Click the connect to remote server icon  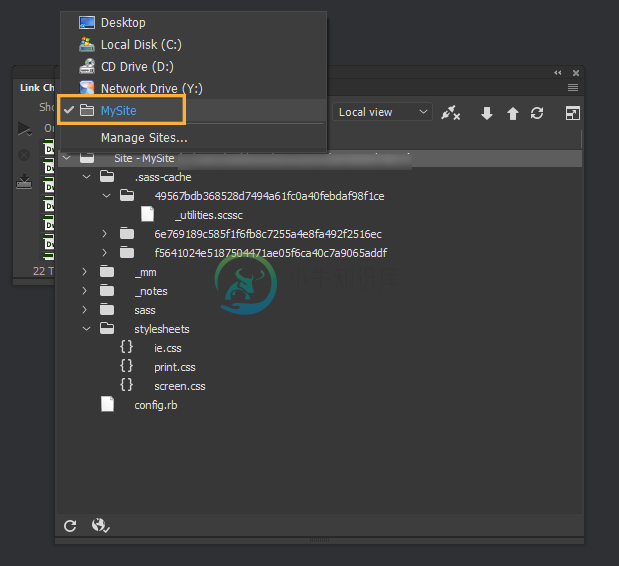point(450,113)
